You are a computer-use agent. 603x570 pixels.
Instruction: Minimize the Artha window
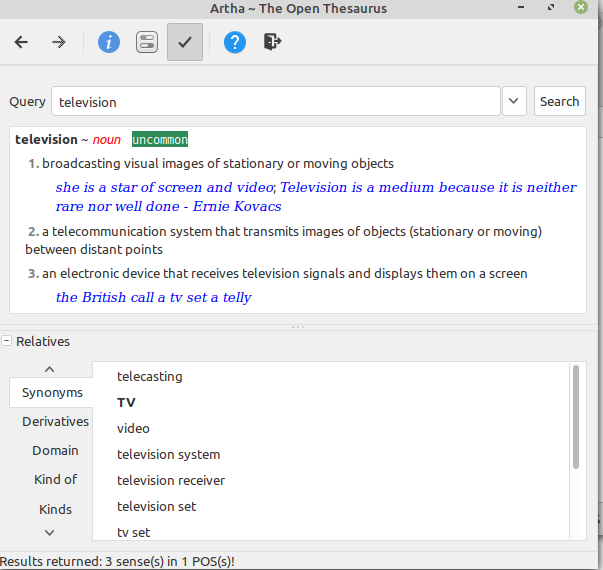tap(521, 7)
